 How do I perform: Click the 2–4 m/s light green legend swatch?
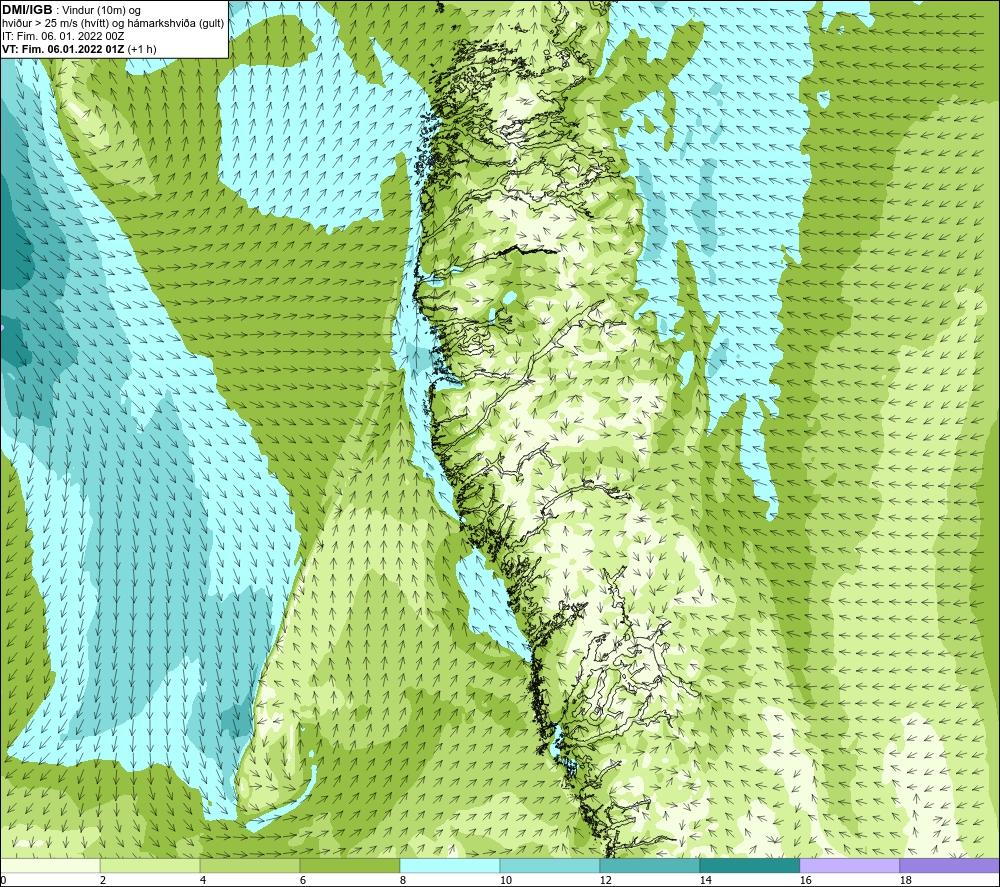(x=150, y=865)
